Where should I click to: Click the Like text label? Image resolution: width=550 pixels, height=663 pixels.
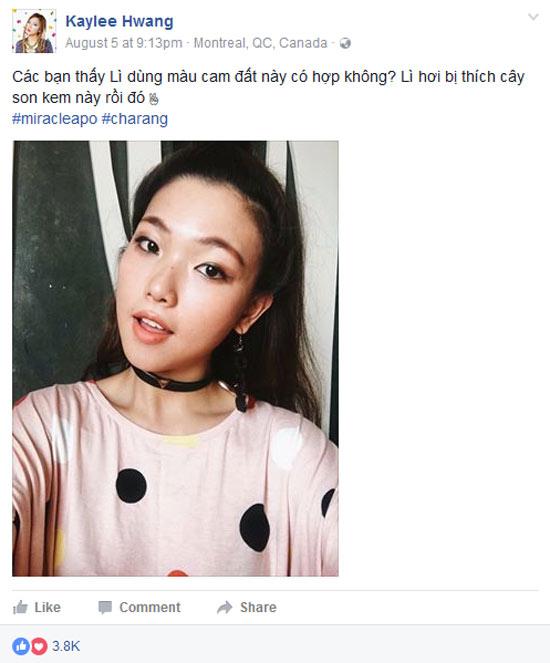pyautogui.click(x=47, y=607)
